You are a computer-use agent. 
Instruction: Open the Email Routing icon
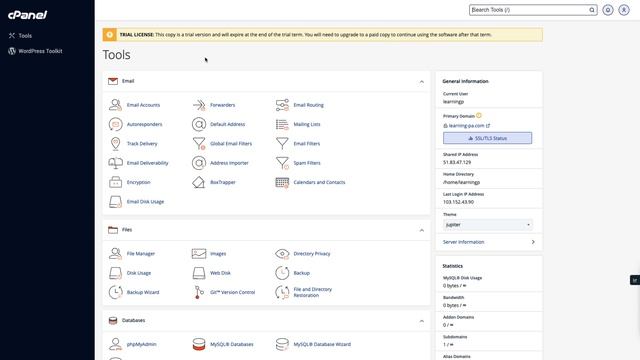282,105
